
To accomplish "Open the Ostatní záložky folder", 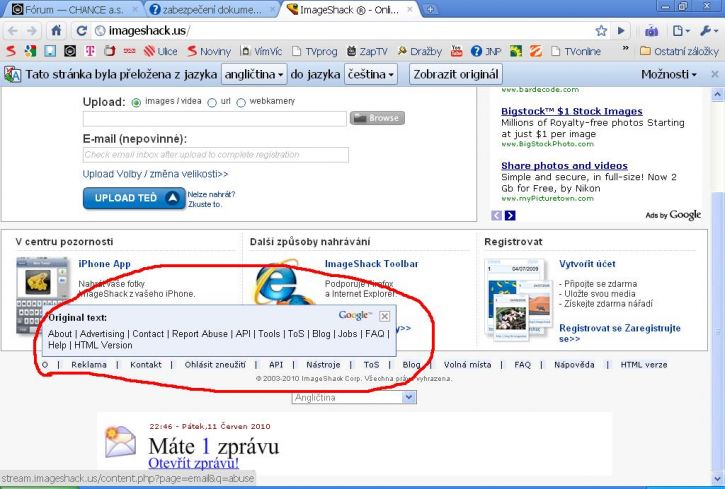I will coord(679,51).
